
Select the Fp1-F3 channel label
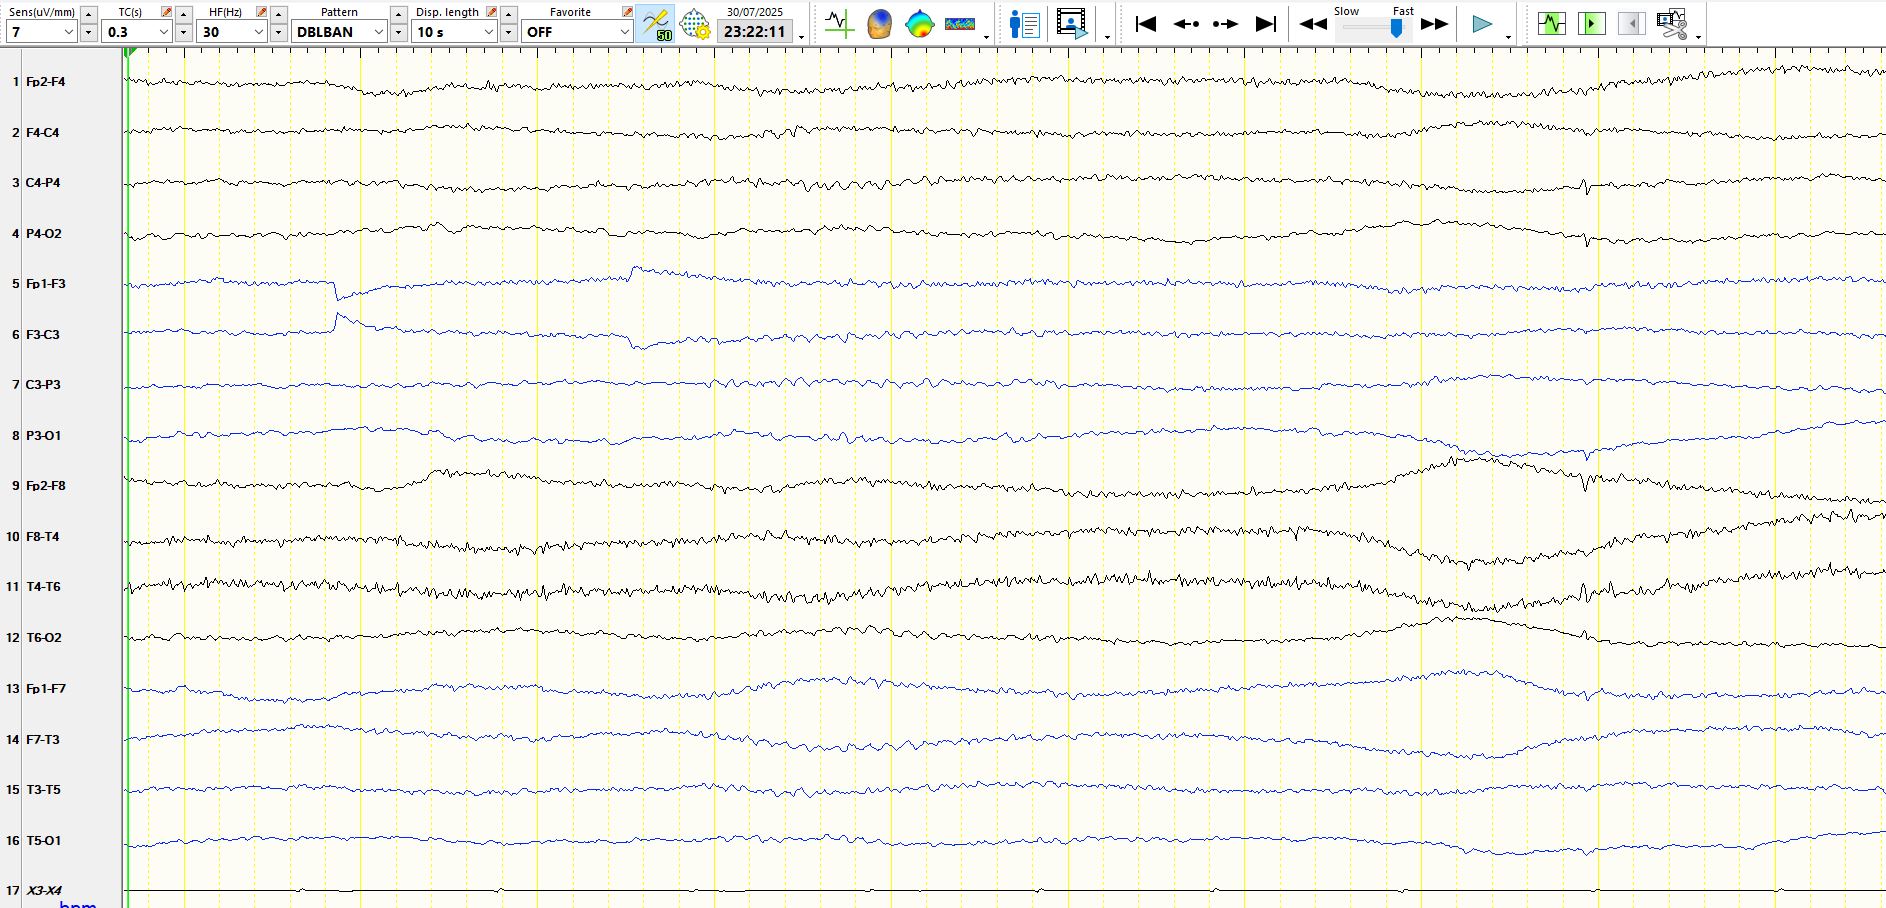46,284
